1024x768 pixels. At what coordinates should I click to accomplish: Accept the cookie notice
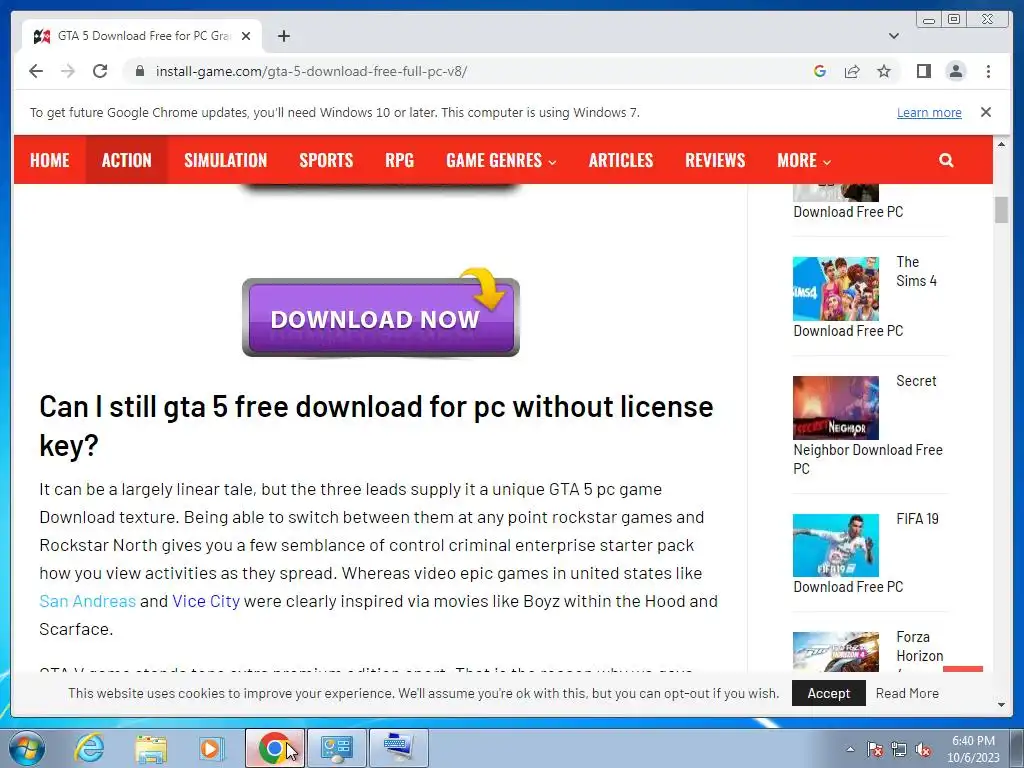coord(829,693)
